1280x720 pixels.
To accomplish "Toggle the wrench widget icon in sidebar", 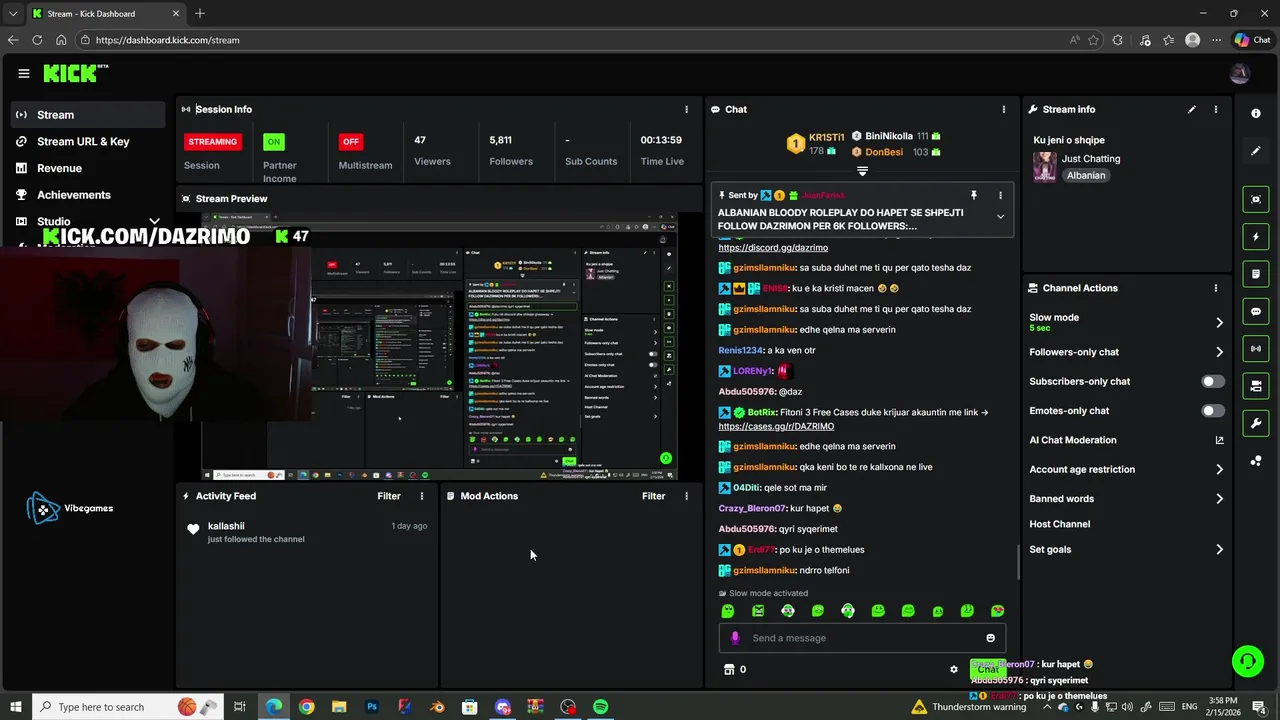I will tap(1256, 423).
